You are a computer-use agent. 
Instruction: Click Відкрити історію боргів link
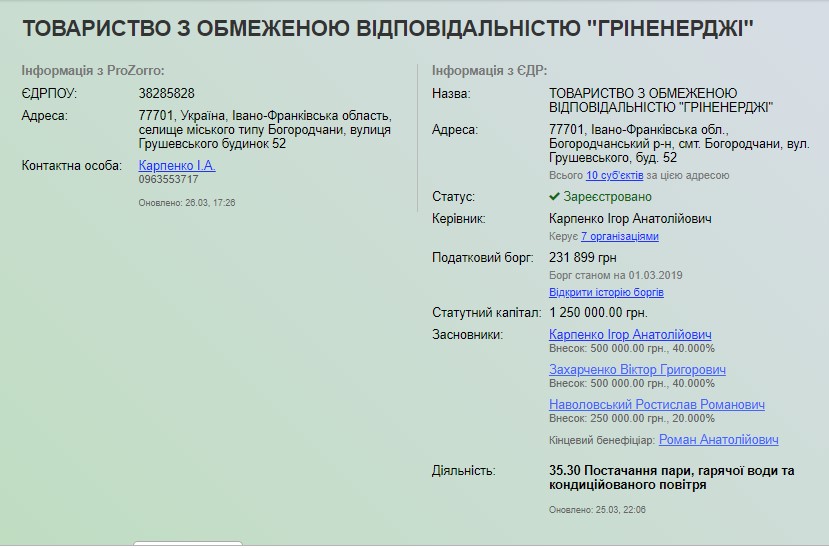(x=606, y=293)
